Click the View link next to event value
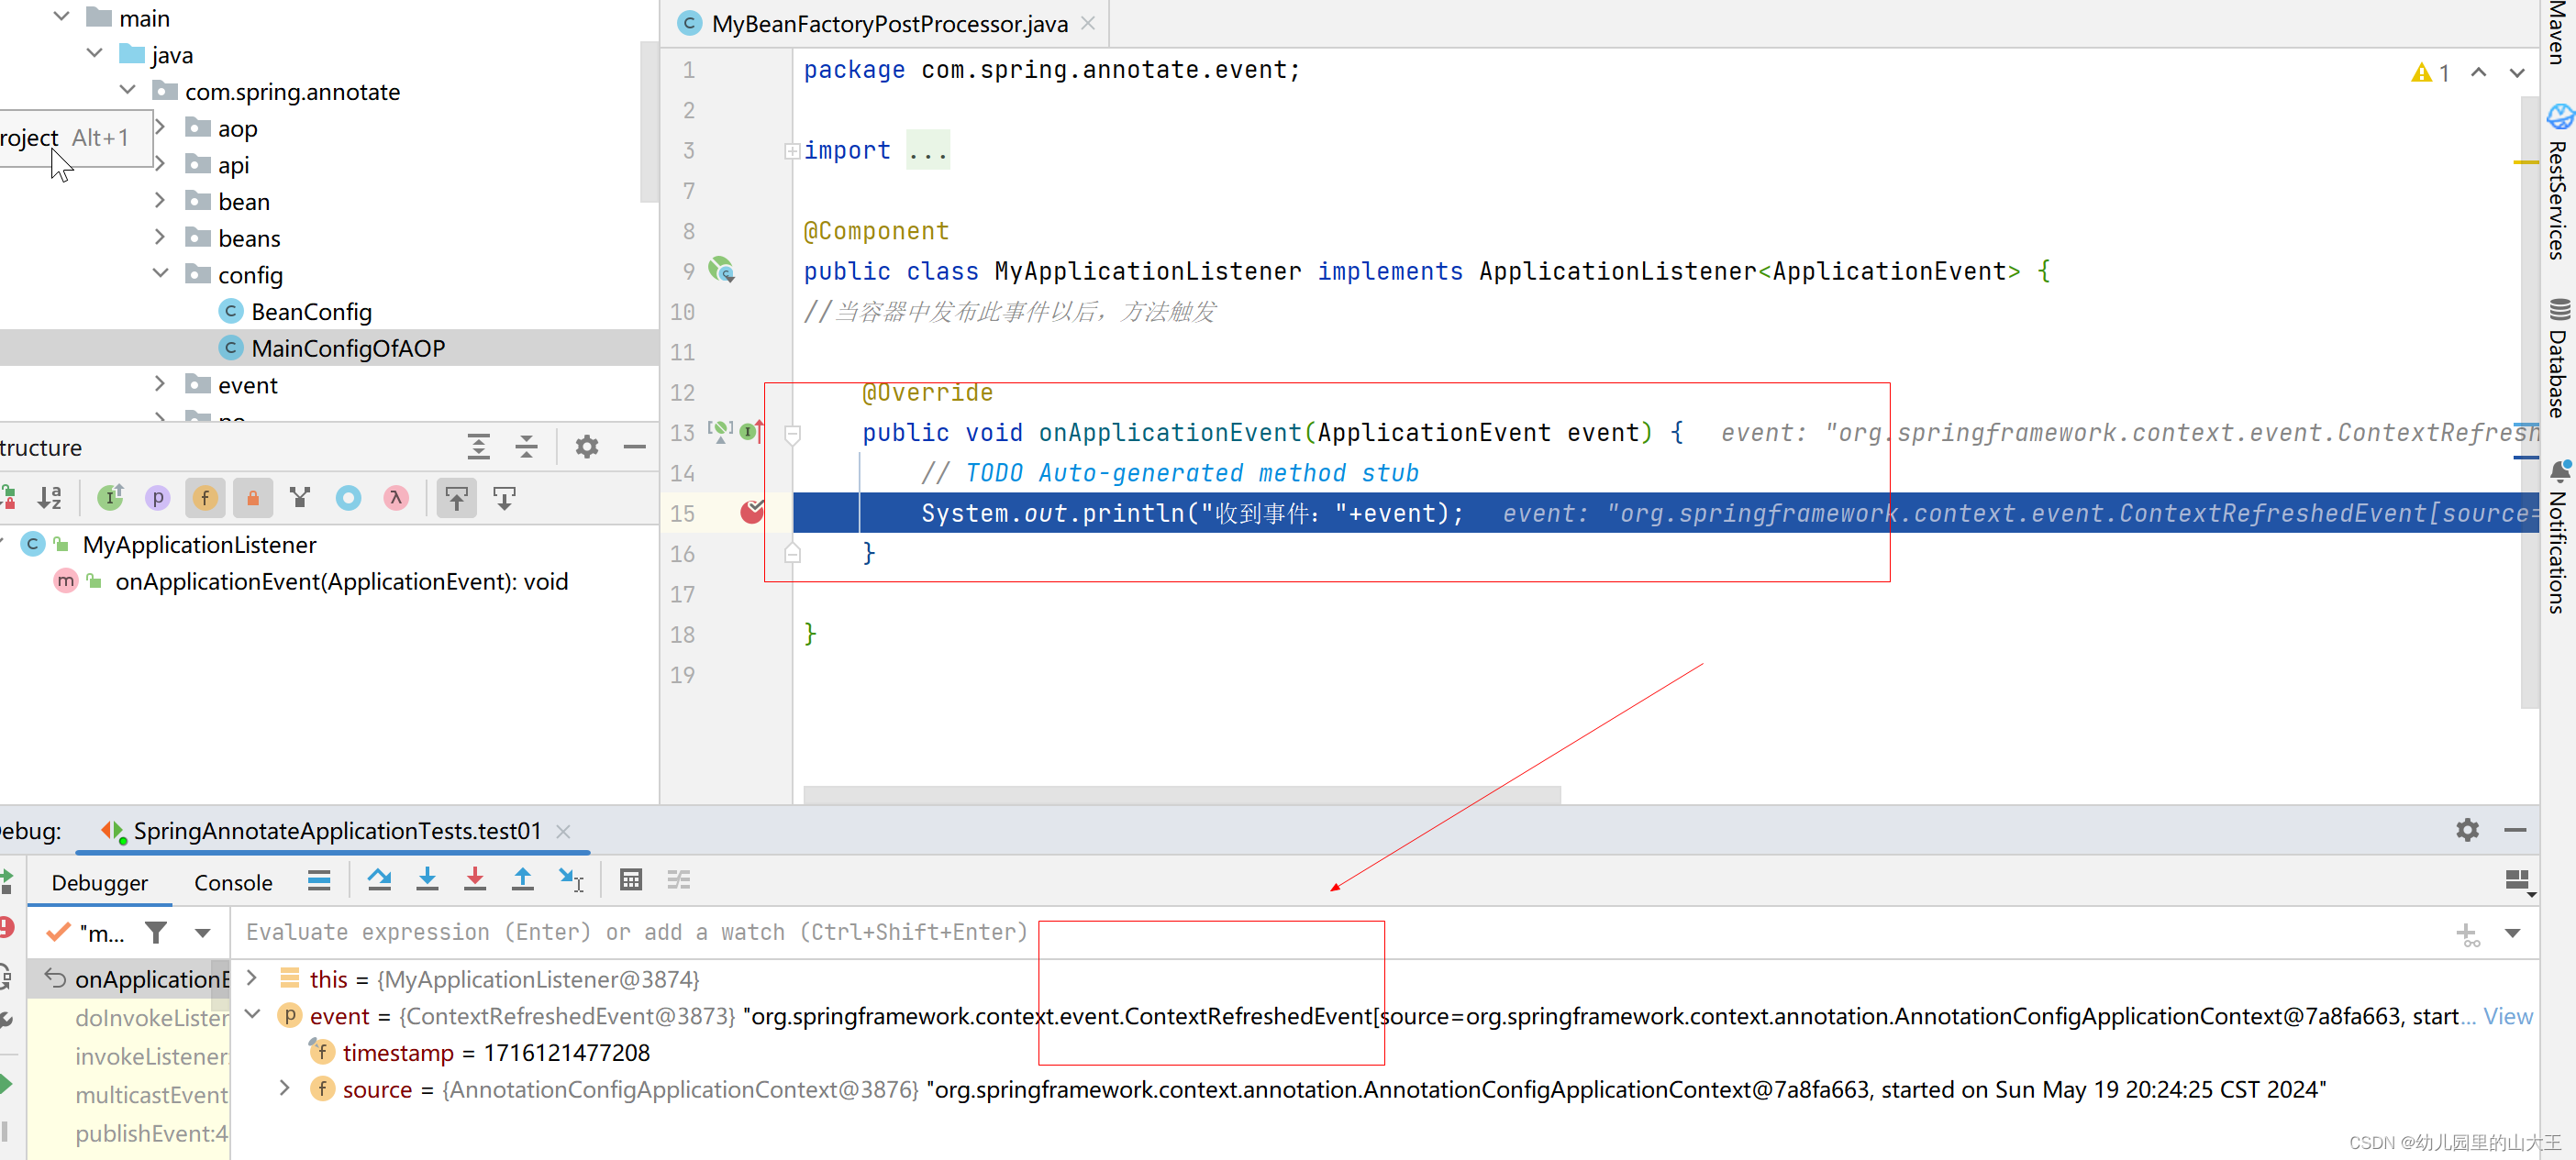Viewport: 2576px width, 1160px height. [2507, 1016]
